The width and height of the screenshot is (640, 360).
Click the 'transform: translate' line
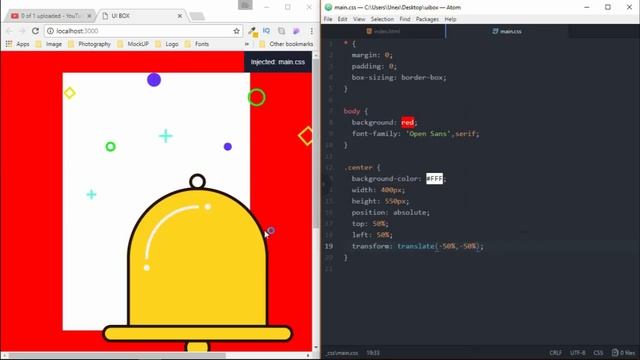(x=417, y=246)
